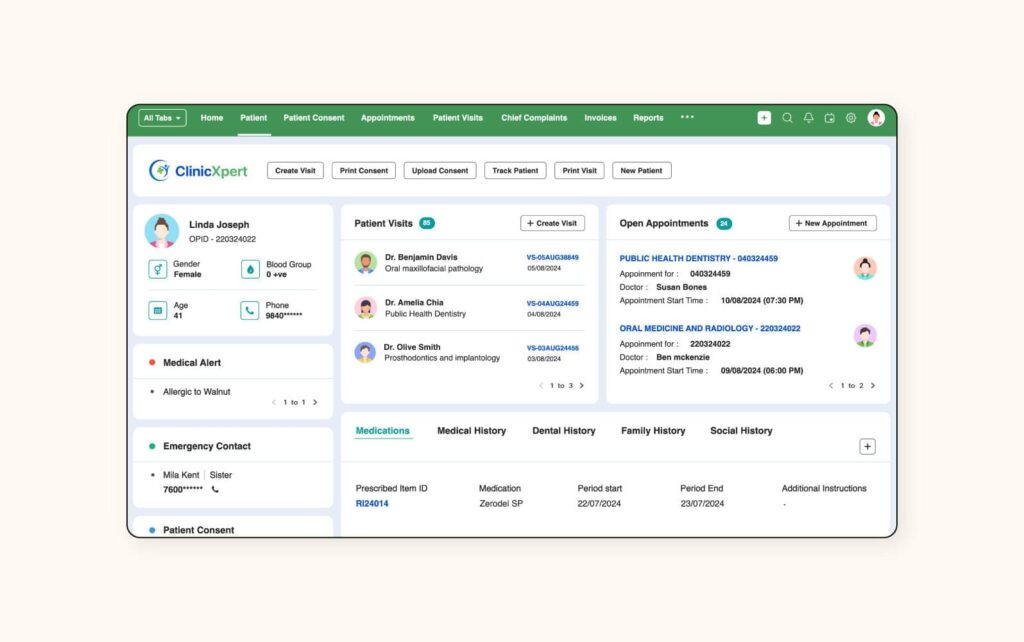Viewport: 1024px width, 642px height.
Task: Go to next Medical Alert page
Action: [315, 402]
